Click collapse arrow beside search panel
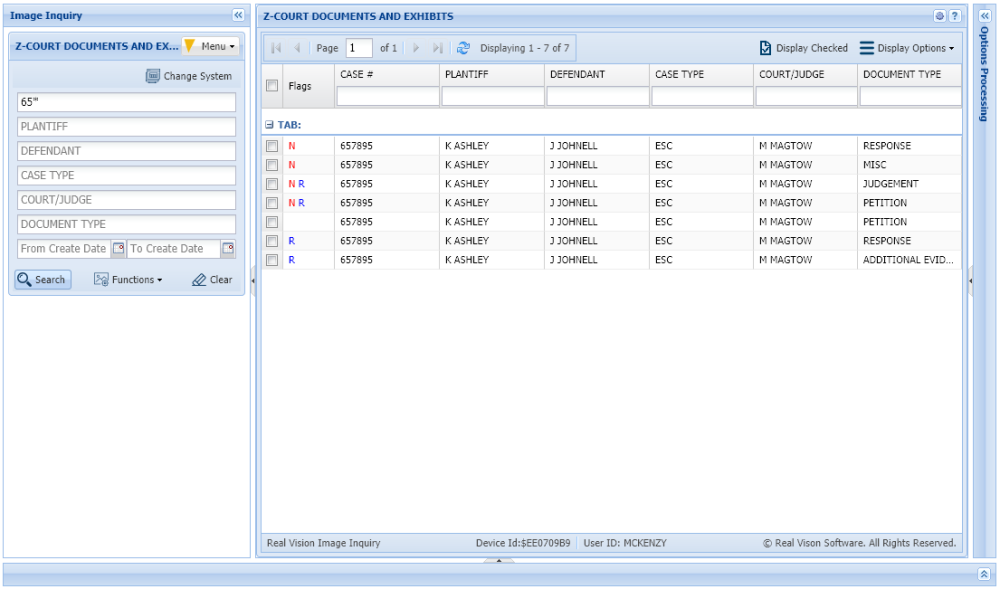 (x=253, y=280)
